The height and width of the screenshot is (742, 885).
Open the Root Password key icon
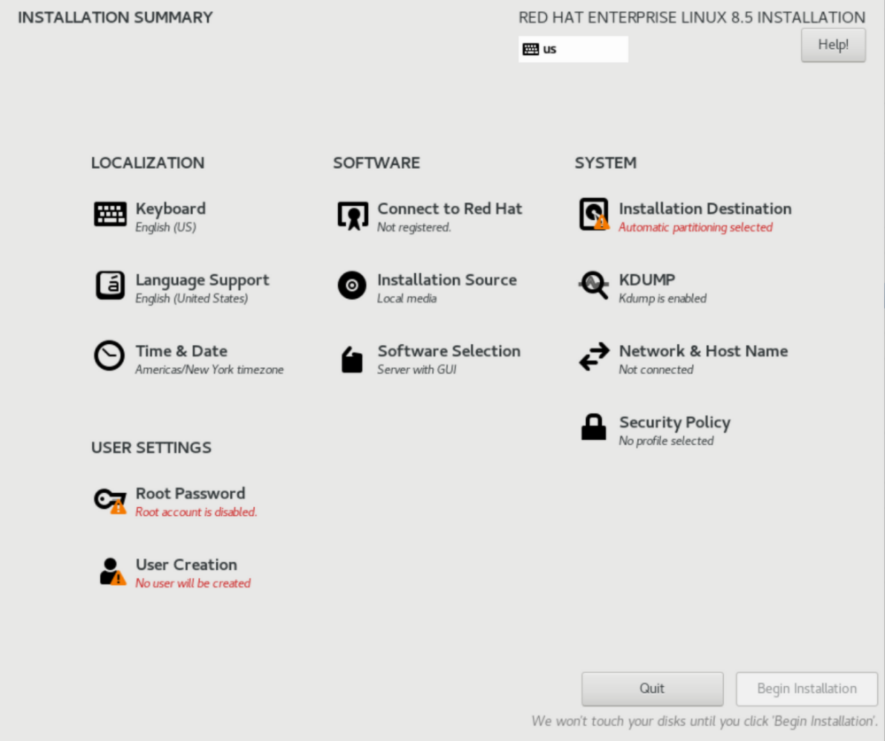(x=110, y=501)
